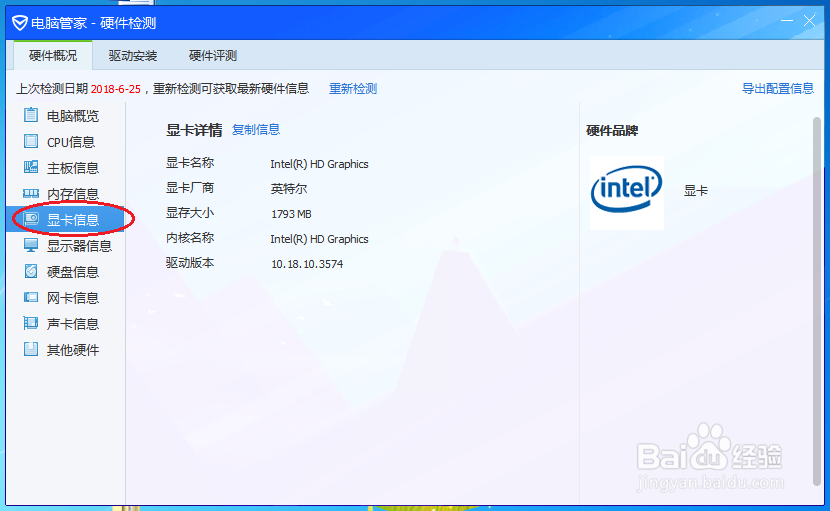
Task: Open 硬盘信息 section
Action: pos(65,272)
